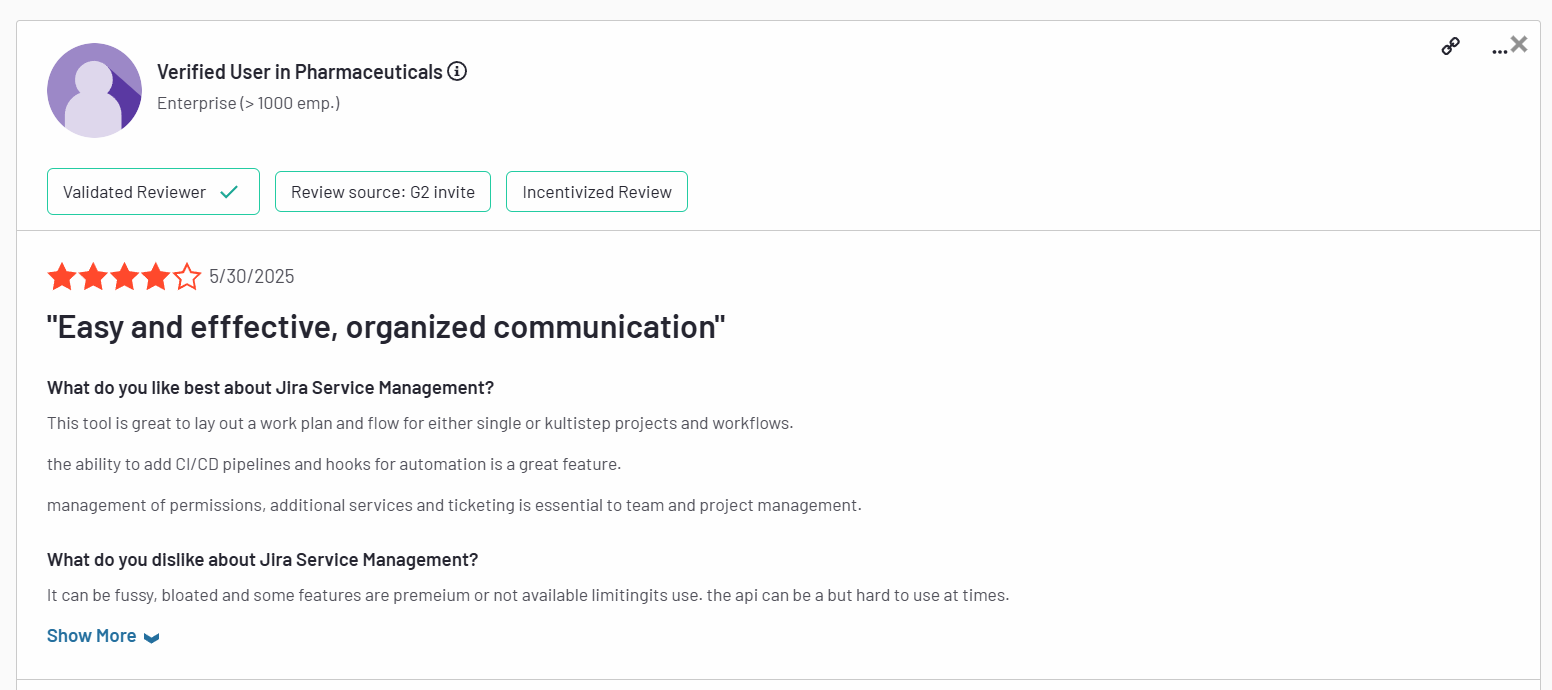Click the Show More link text
This screenshot has height=690, width=1552.
pyautogui.click(x=91, y=636)
